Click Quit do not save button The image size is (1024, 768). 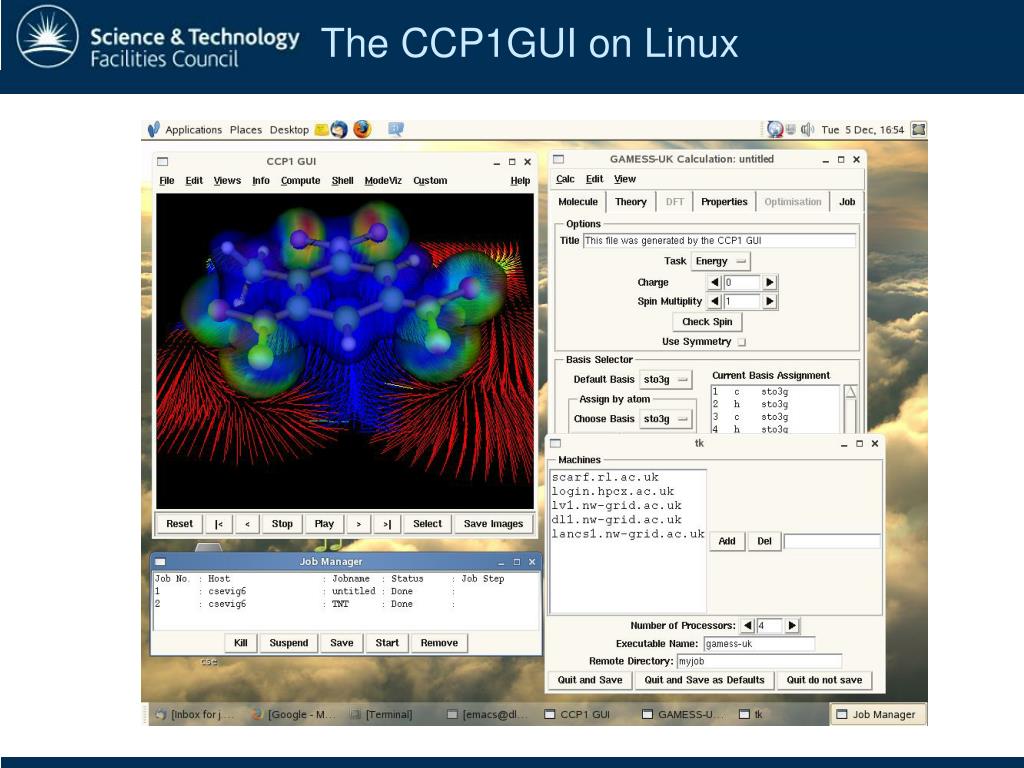[x=824, y=680]
